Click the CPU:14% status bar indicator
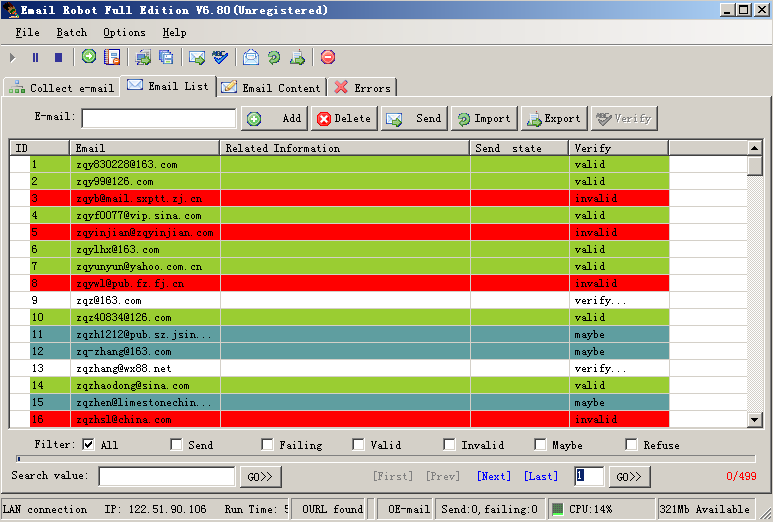This screenshot has height=522, width=773. pos(601,509)
